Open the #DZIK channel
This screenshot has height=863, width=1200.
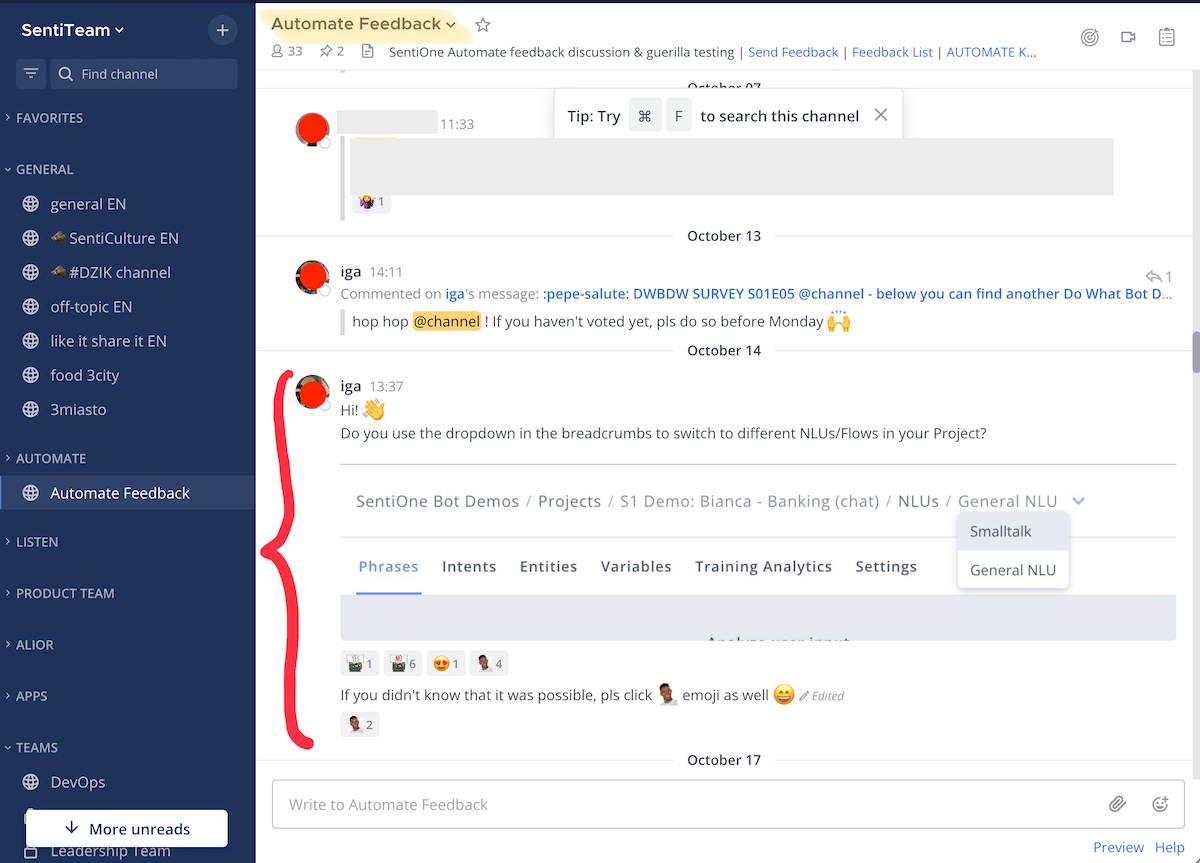pyautogui.click(x=127, y=272)
